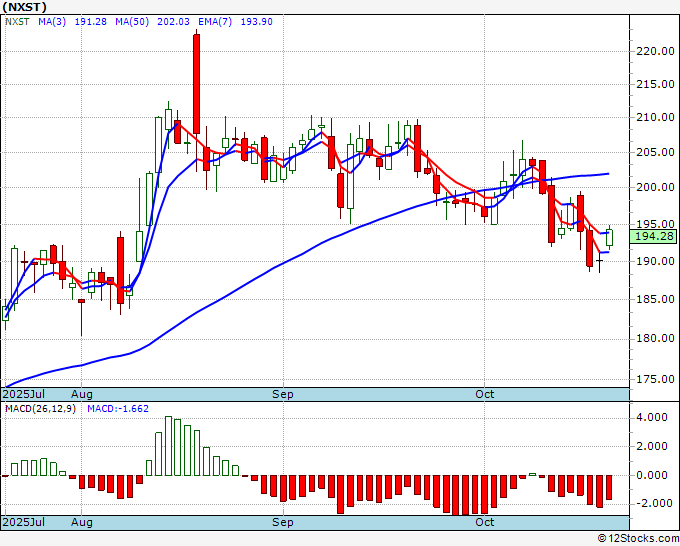Click the 4.000 MACD axis label

(x=652, y=417)
